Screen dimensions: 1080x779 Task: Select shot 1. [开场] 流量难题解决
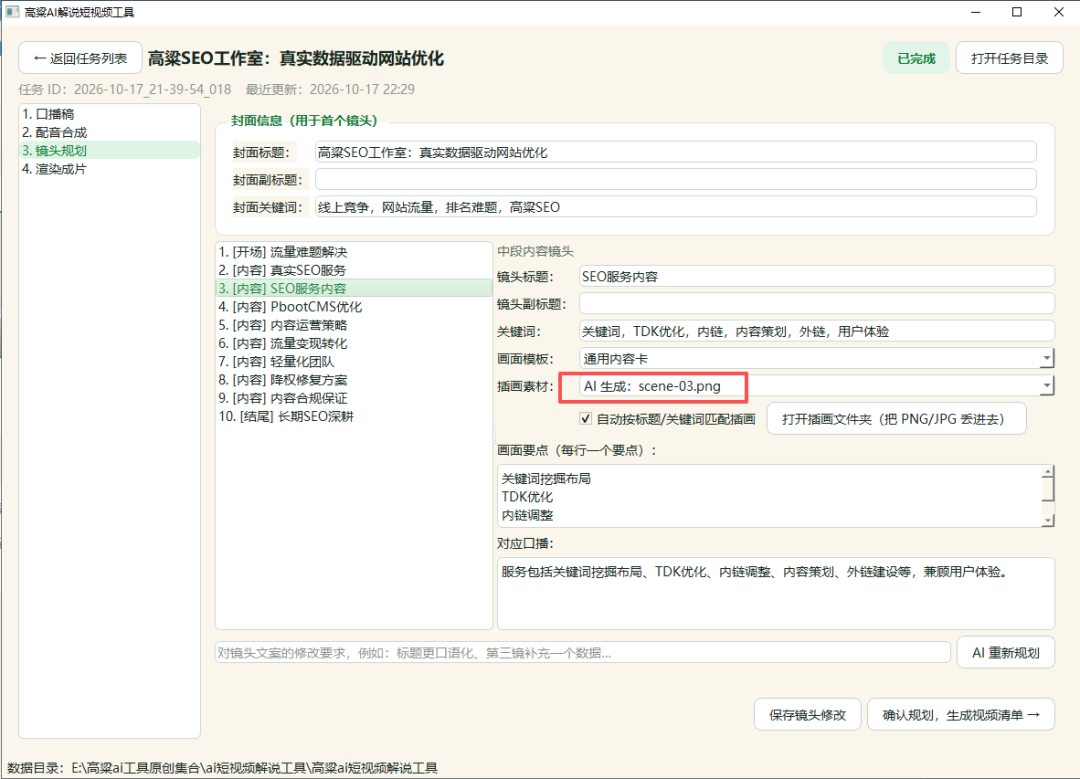point(354,251)
